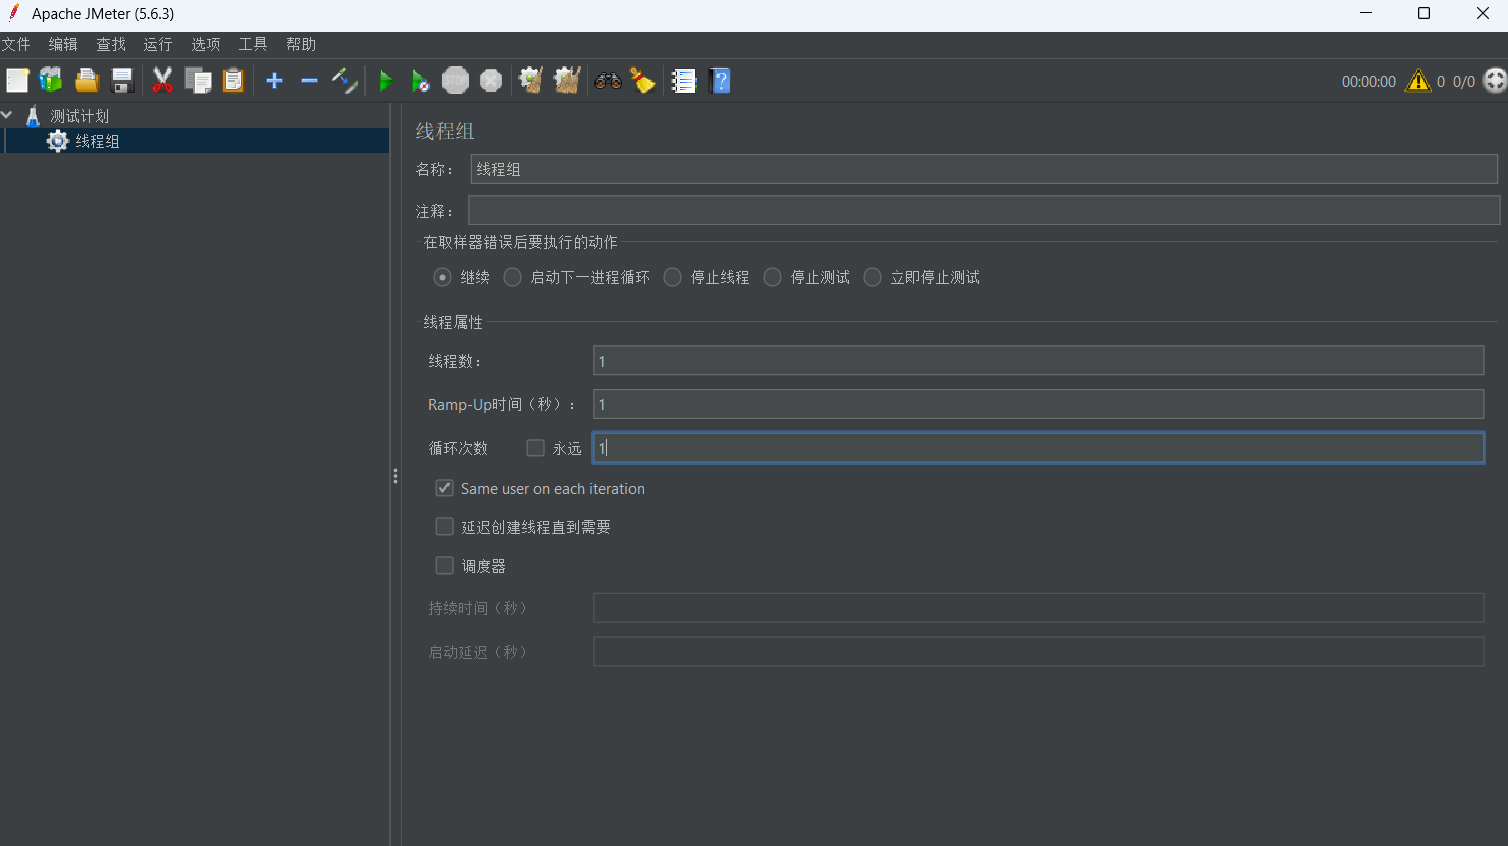This screenshot has height=846, width=1508.
Task: Click the Paste clipboard icon
Action: pyautogui.click(x=233, y=81)
